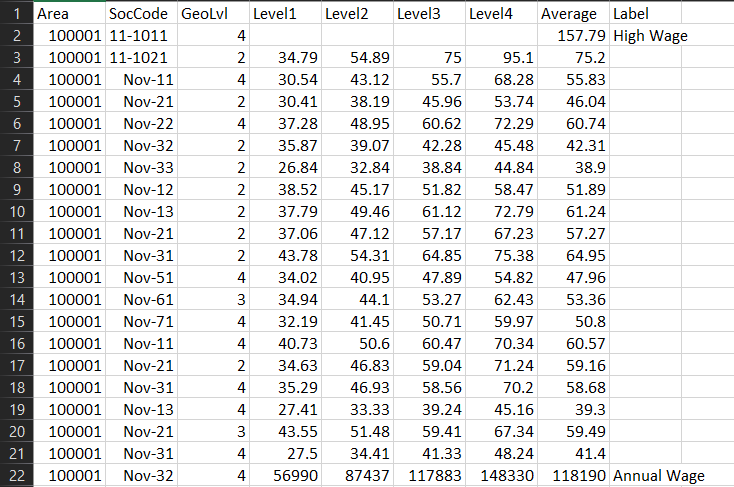Screen dimensions: 734x487
Task: Select the Nov-71 SocCode cell
Action: pyautogui.click(x=141, y=322)
